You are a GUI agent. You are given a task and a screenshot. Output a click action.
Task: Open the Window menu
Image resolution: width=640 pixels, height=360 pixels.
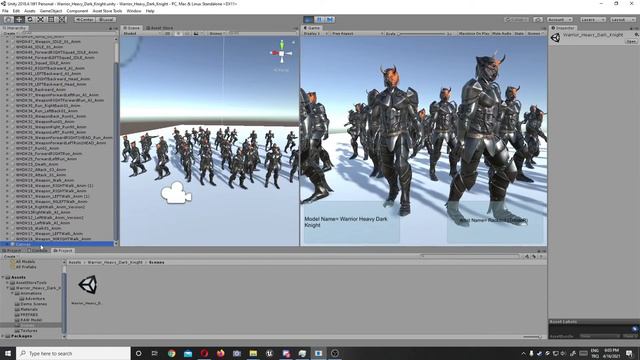[x=134, y=11]
